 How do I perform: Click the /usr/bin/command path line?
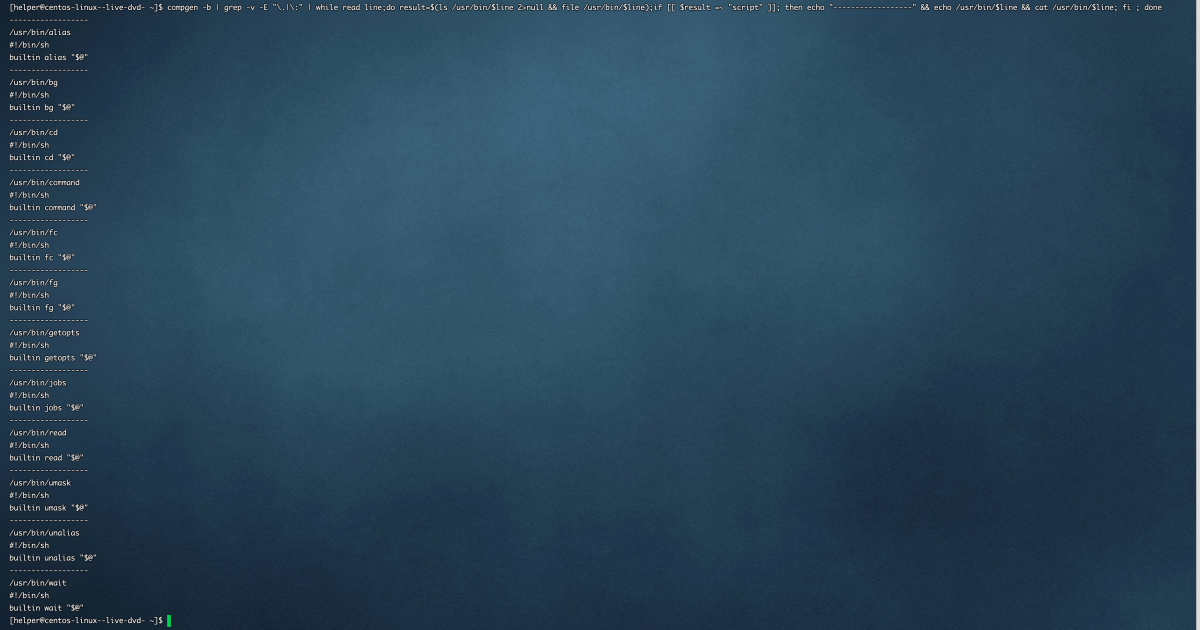point(45,182)
